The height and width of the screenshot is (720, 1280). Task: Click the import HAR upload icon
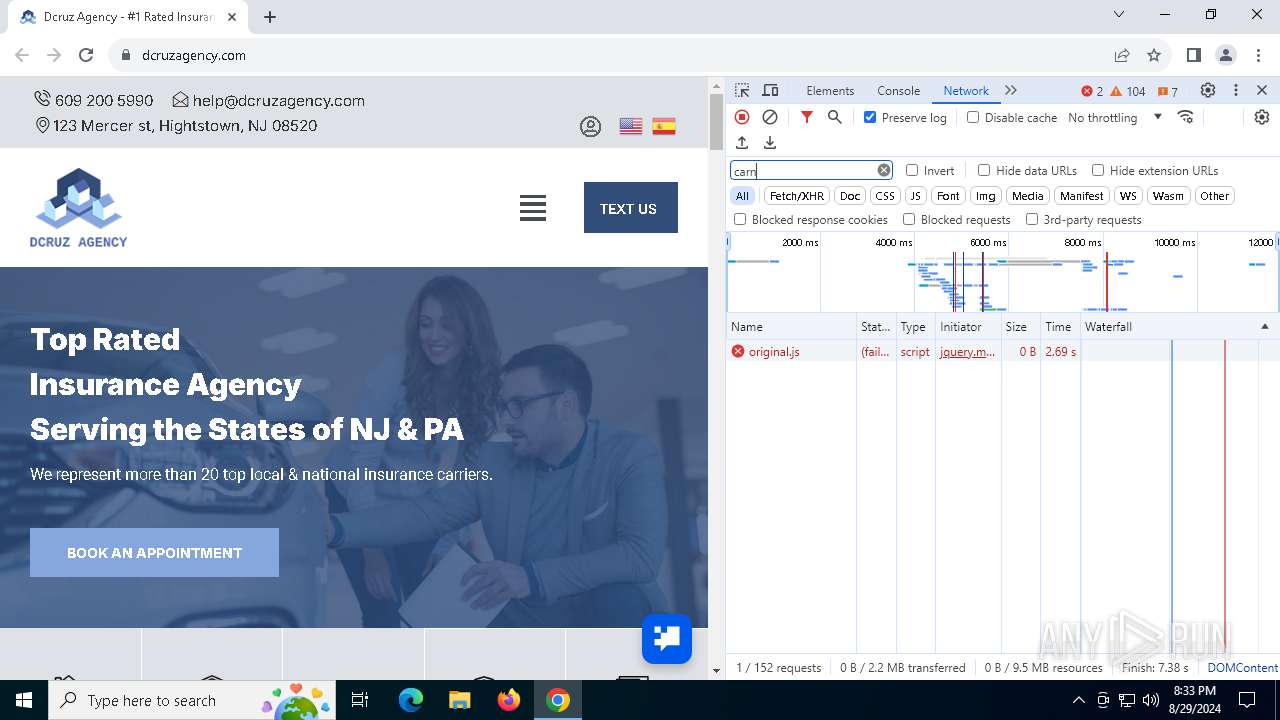pos(742,143)
